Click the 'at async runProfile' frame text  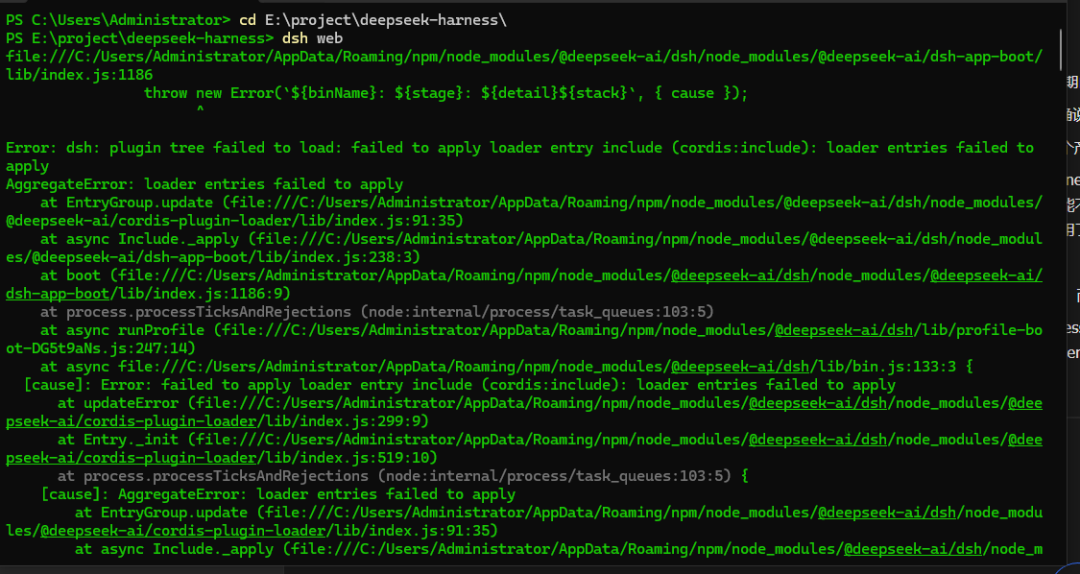click(122, 329)
